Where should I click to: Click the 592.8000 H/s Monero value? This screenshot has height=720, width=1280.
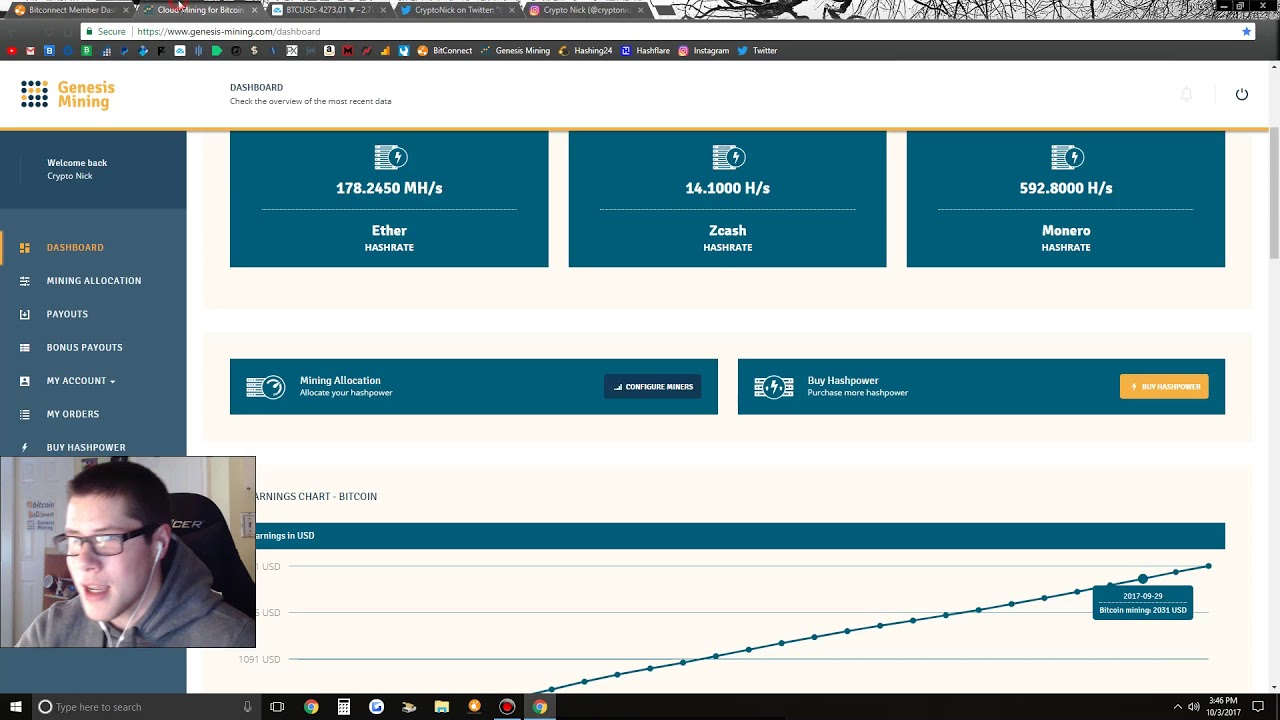click(x=1066, y=188)
